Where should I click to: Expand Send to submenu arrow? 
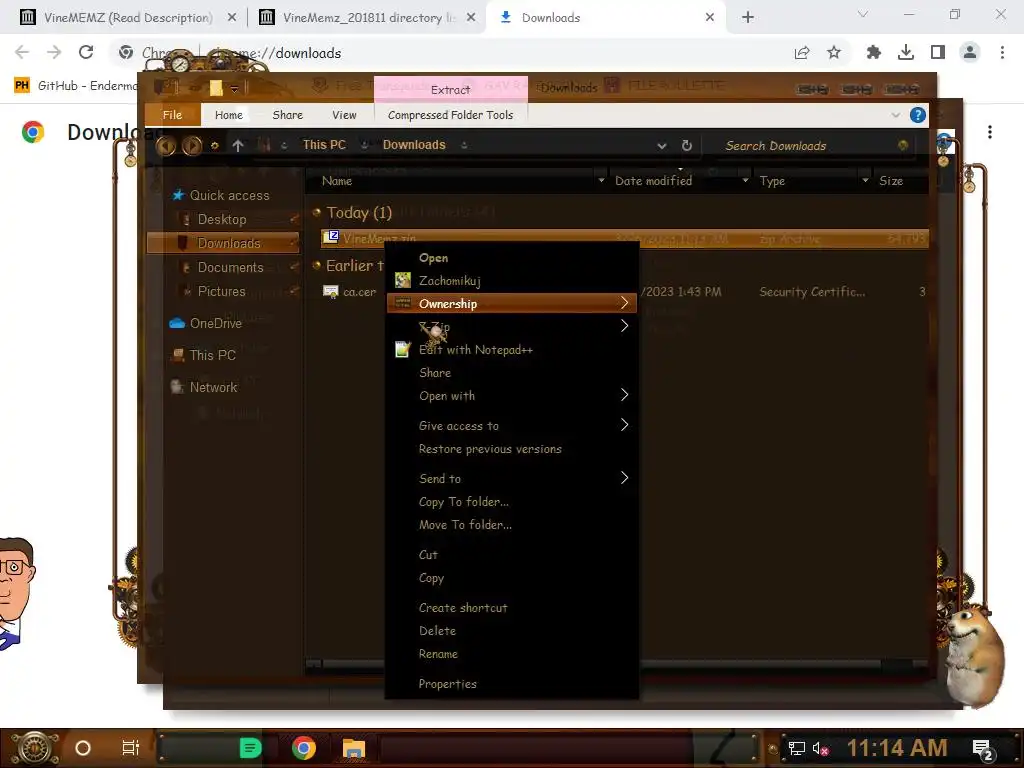[x=624, y=478]
